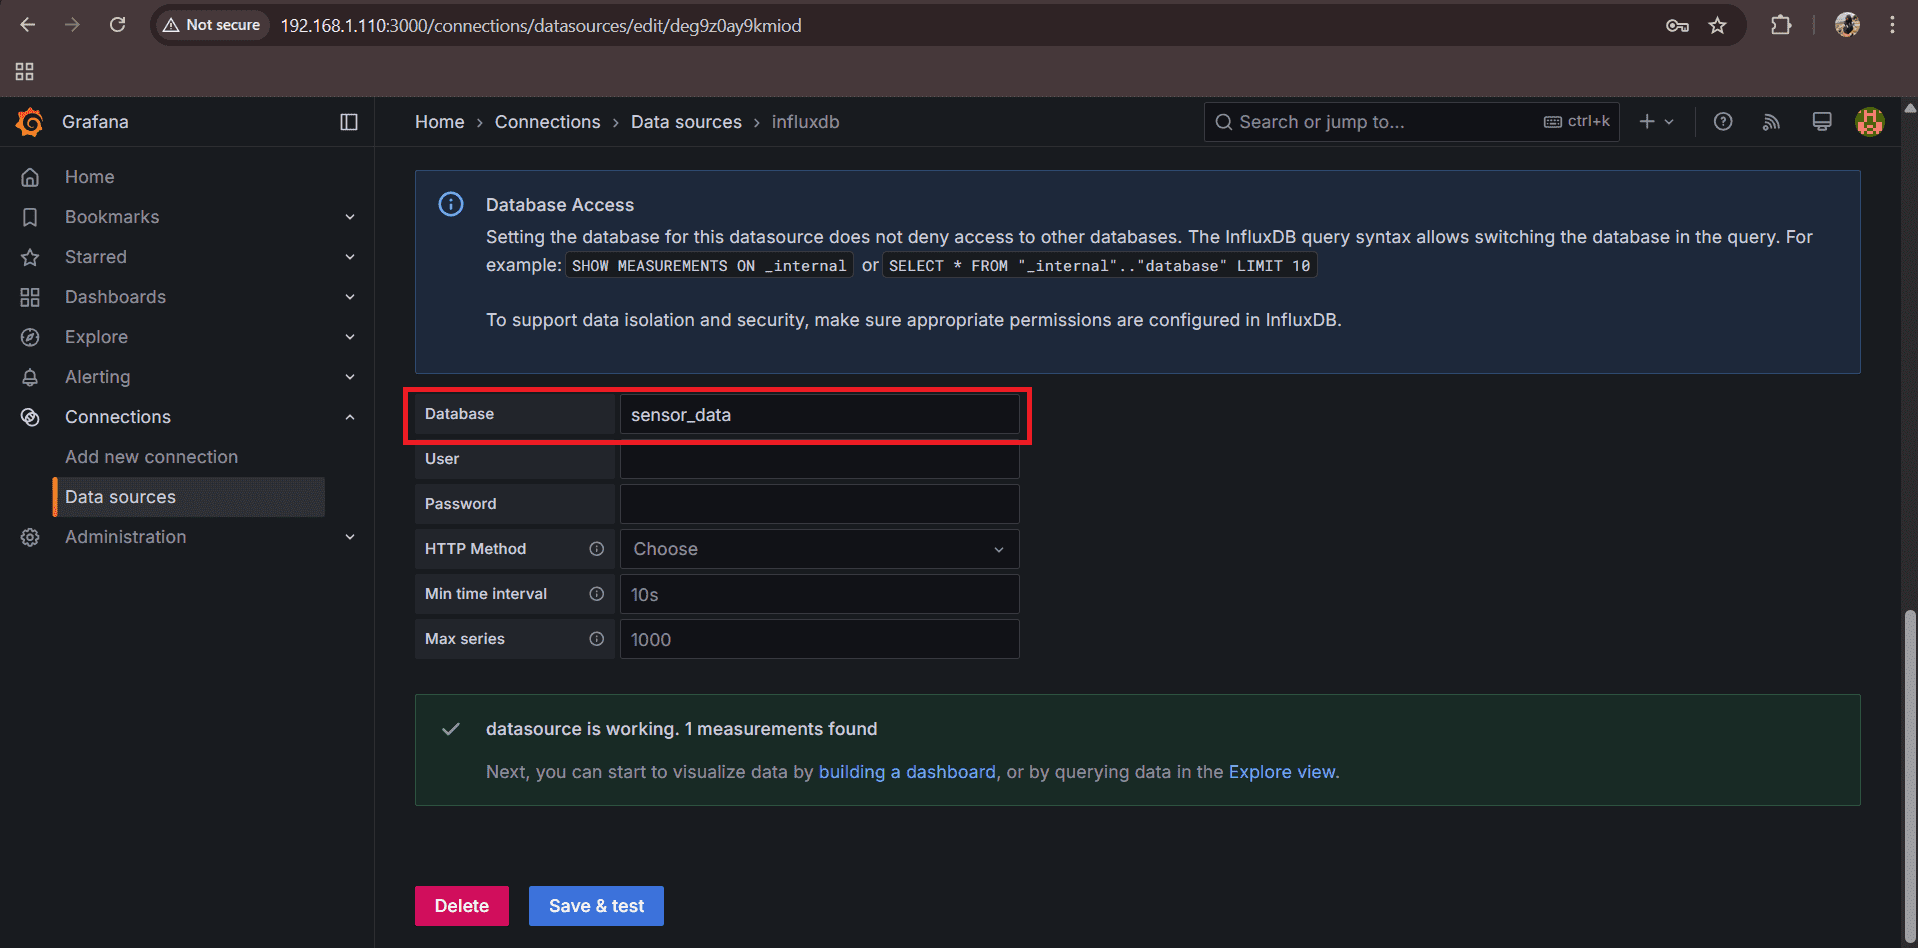Click the monitor icon in the top bar

(x=1821, y=122)
